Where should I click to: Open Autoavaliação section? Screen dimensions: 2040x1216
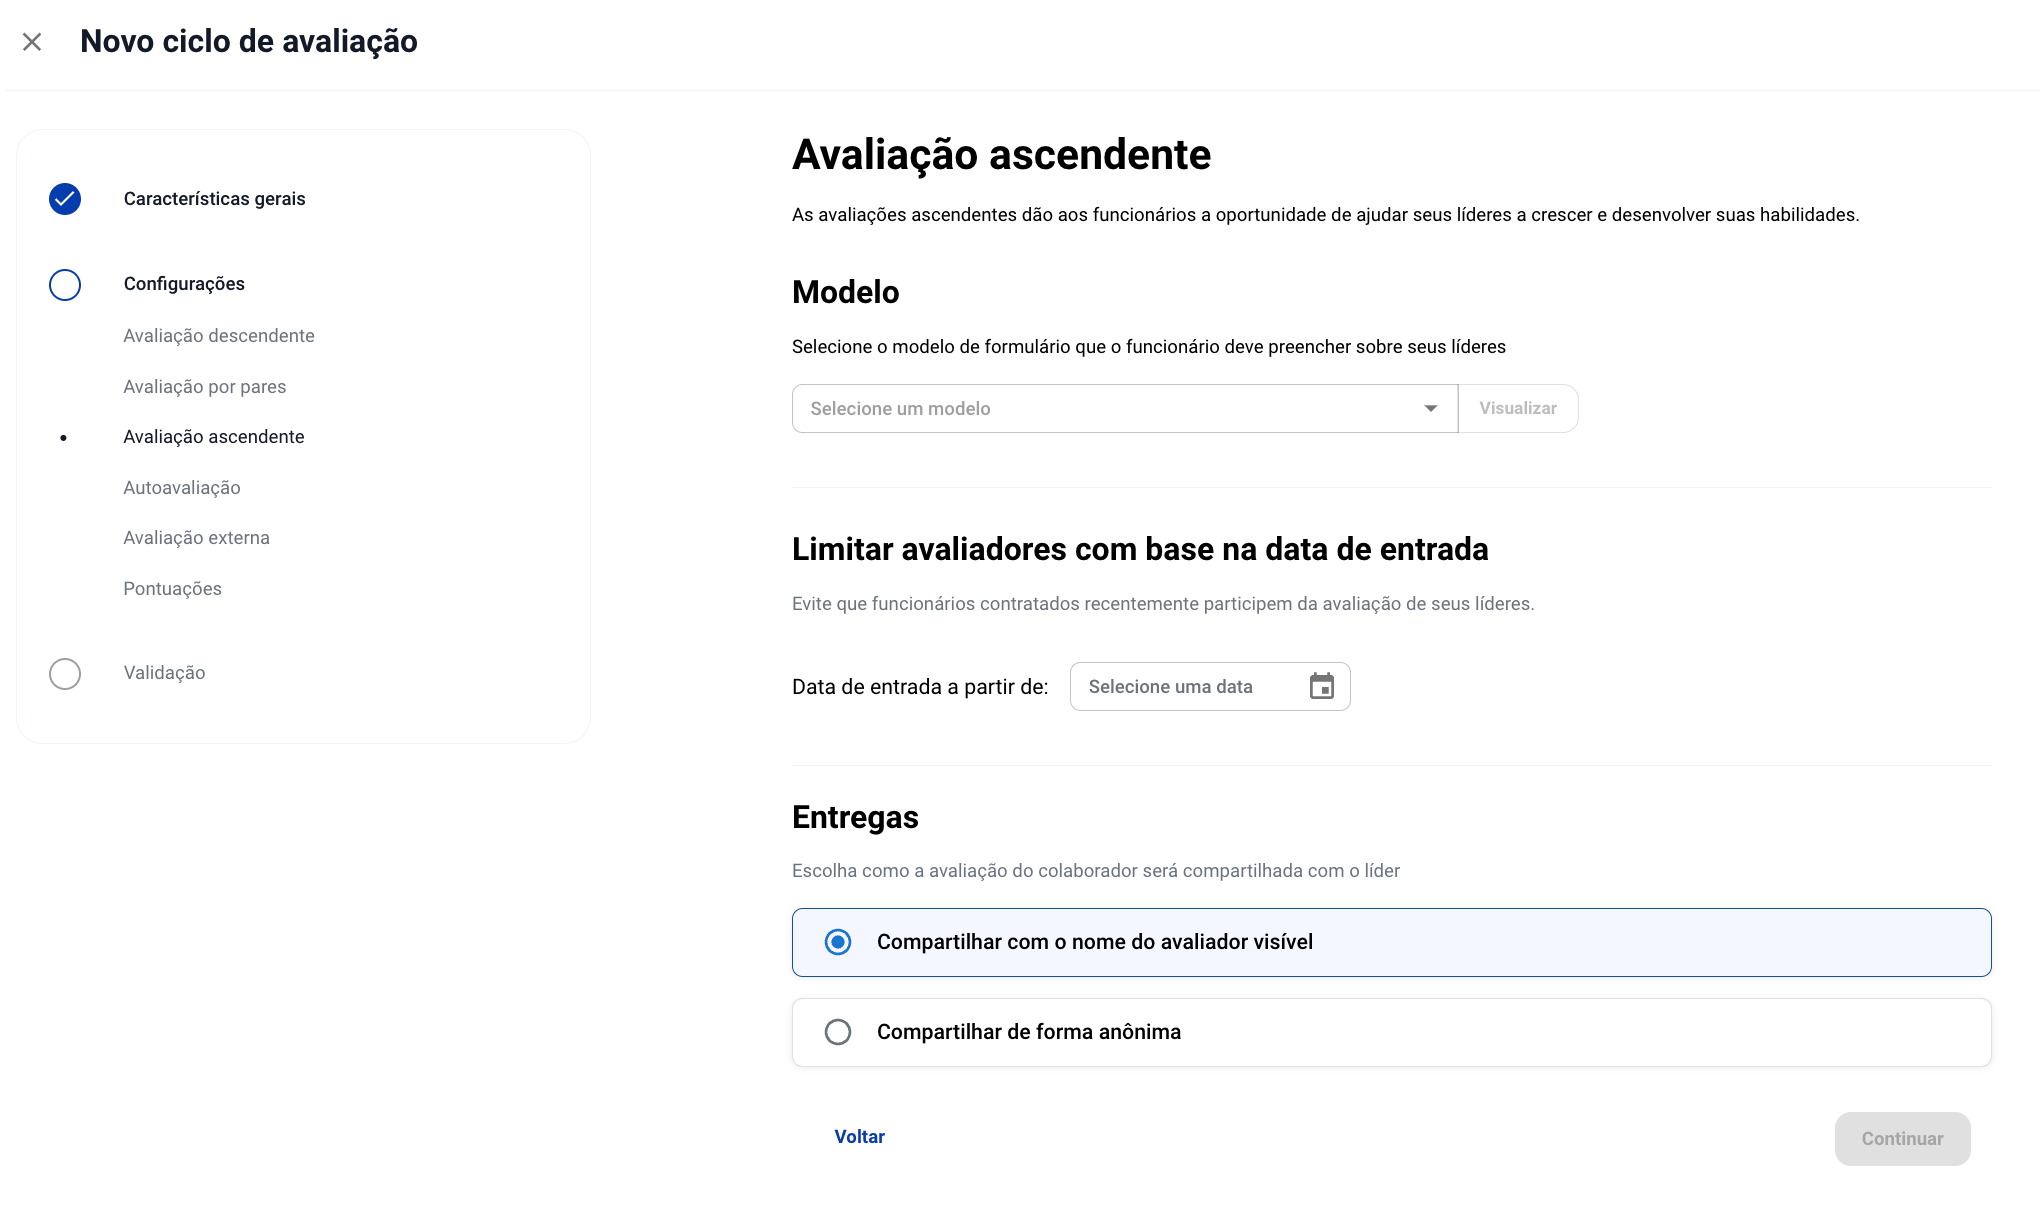point(182,488)
